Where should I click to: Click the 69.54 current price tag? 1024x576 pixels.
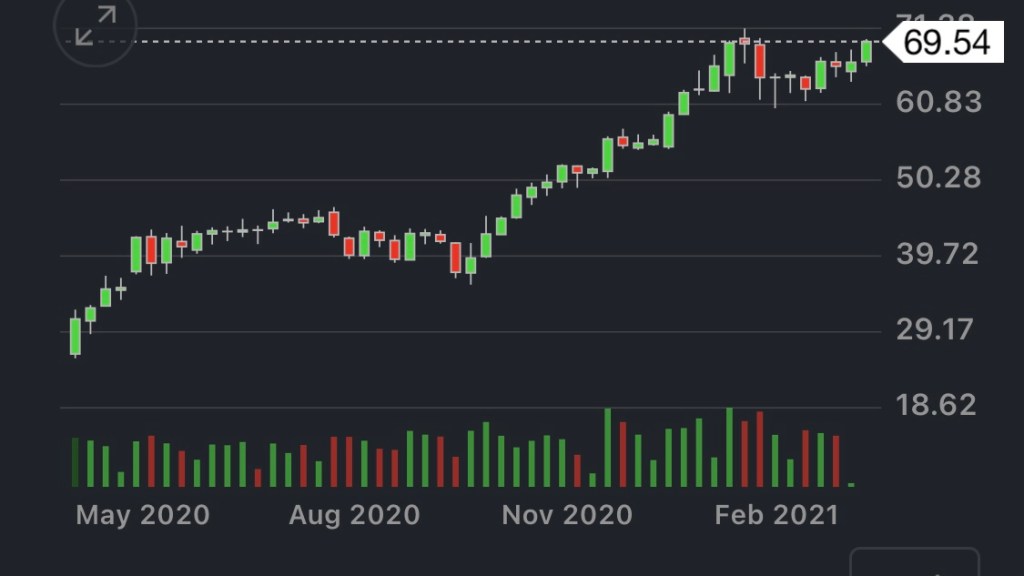[x=946, y=43]
